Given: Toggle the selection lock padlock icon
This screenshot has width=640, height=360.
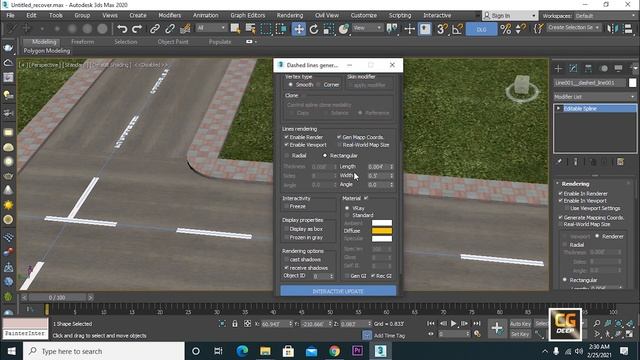Looking at the screenshot, I should [235, 324].
